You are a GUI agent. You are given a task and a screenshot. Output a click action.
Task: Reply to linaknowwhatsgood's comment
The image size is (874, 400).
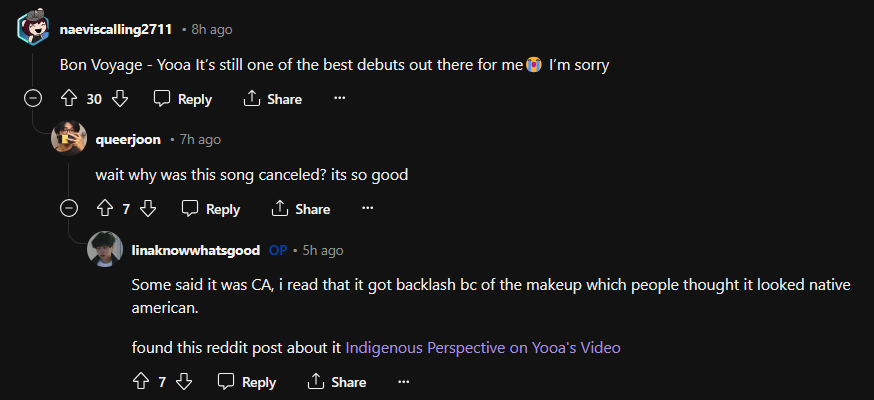coord(247,382)
